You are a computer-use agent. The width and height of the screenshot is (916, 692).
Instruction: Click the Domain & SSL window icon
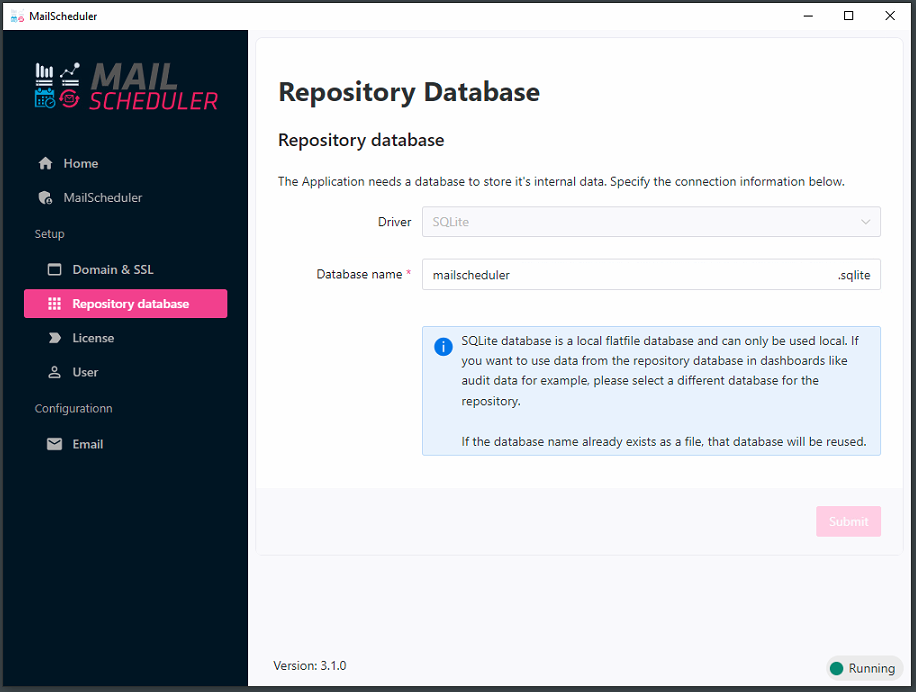pyautogui.click(x=54, y=270)
